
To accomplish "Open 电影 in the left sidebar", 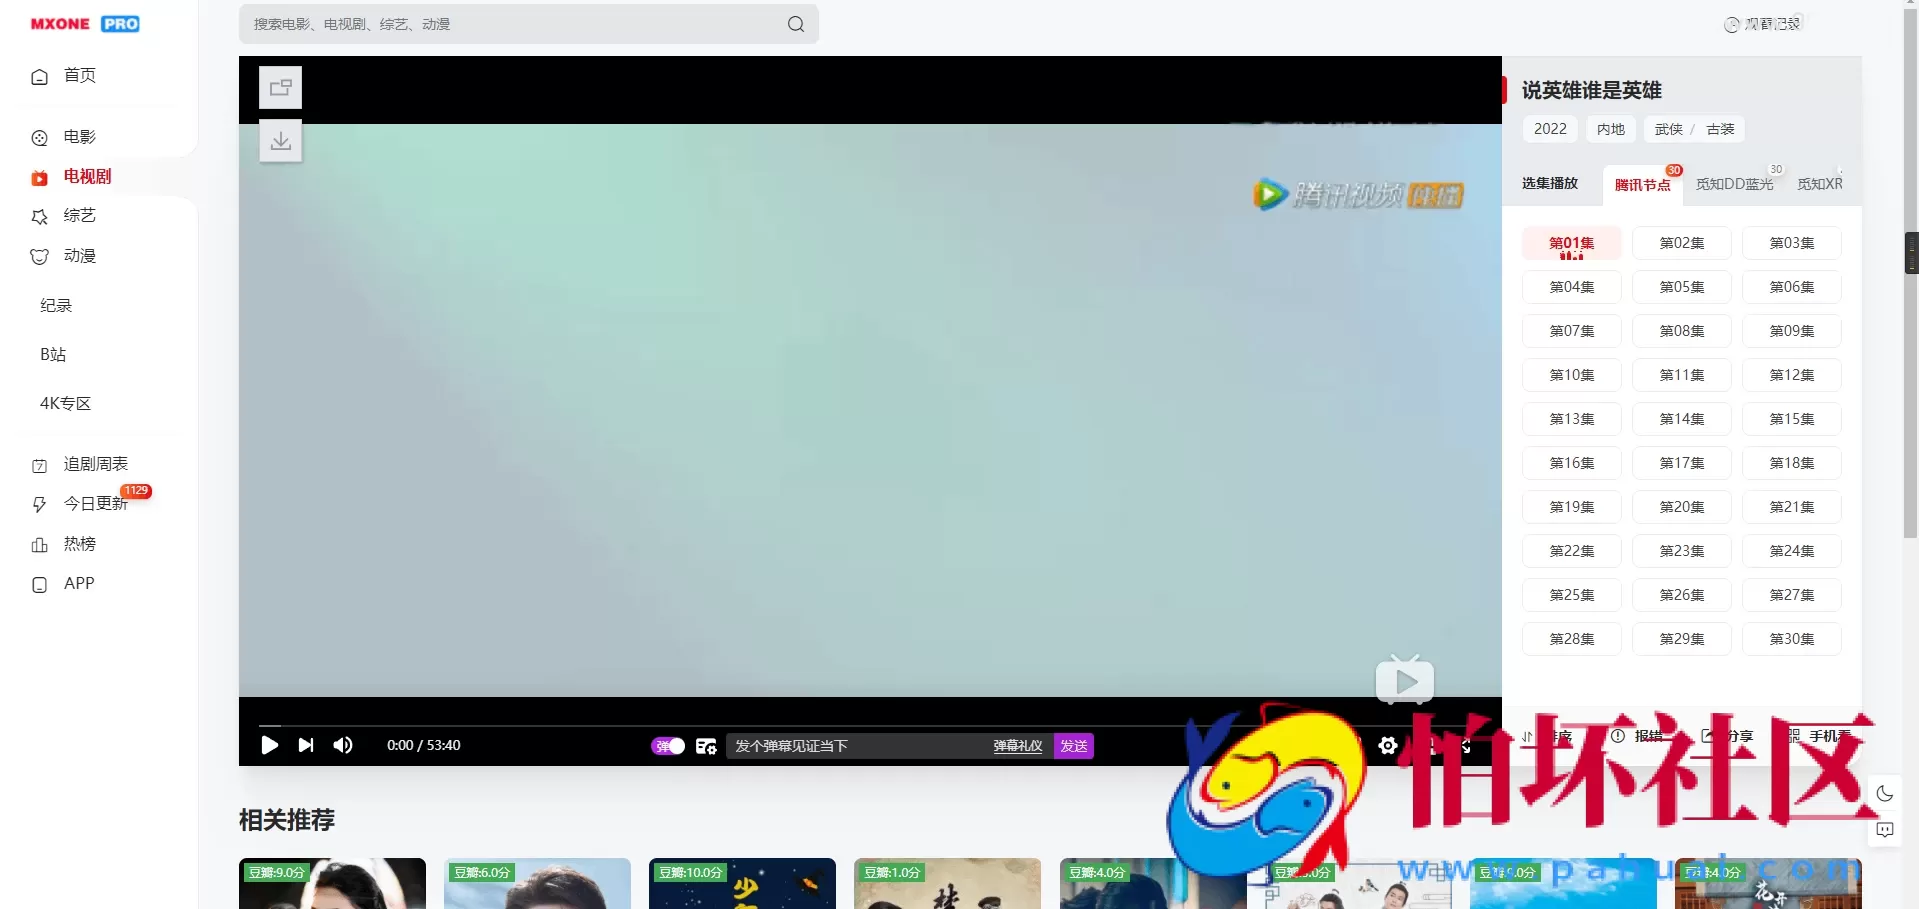I will pos(80,137).
